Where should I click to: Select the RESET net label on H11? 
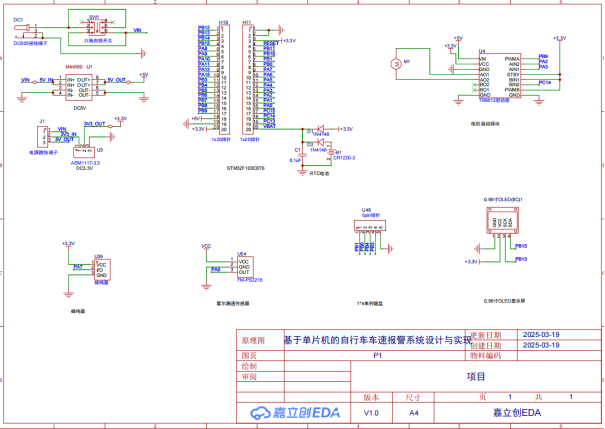[x=271, y=43]
